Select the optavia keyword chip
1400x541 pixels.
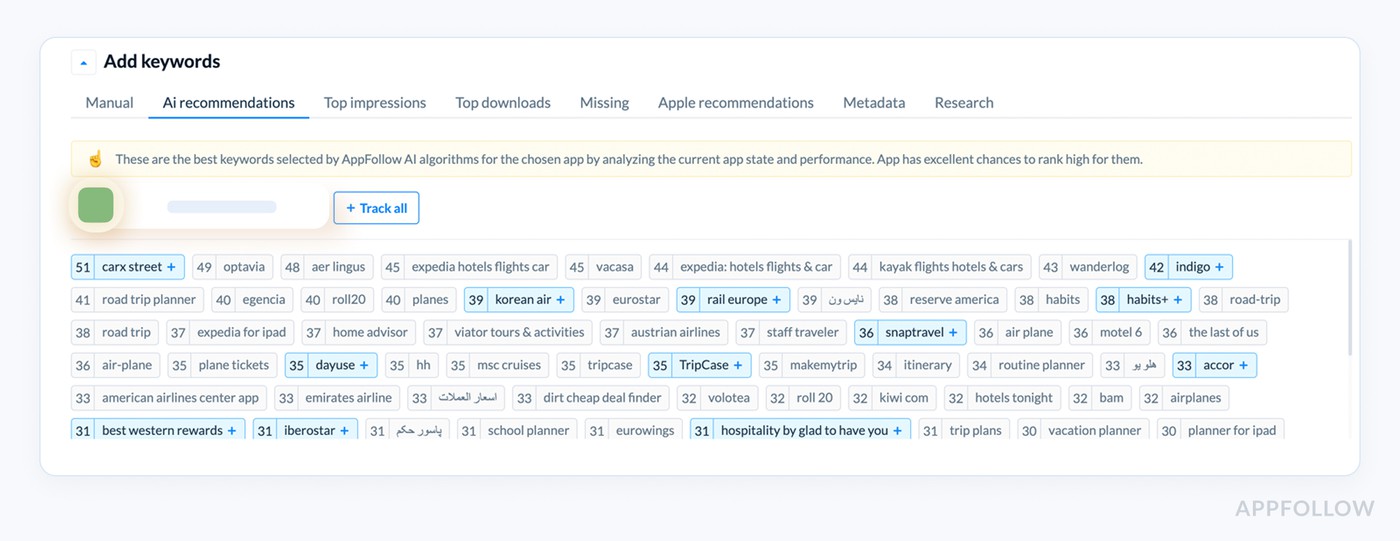[233, 267]
